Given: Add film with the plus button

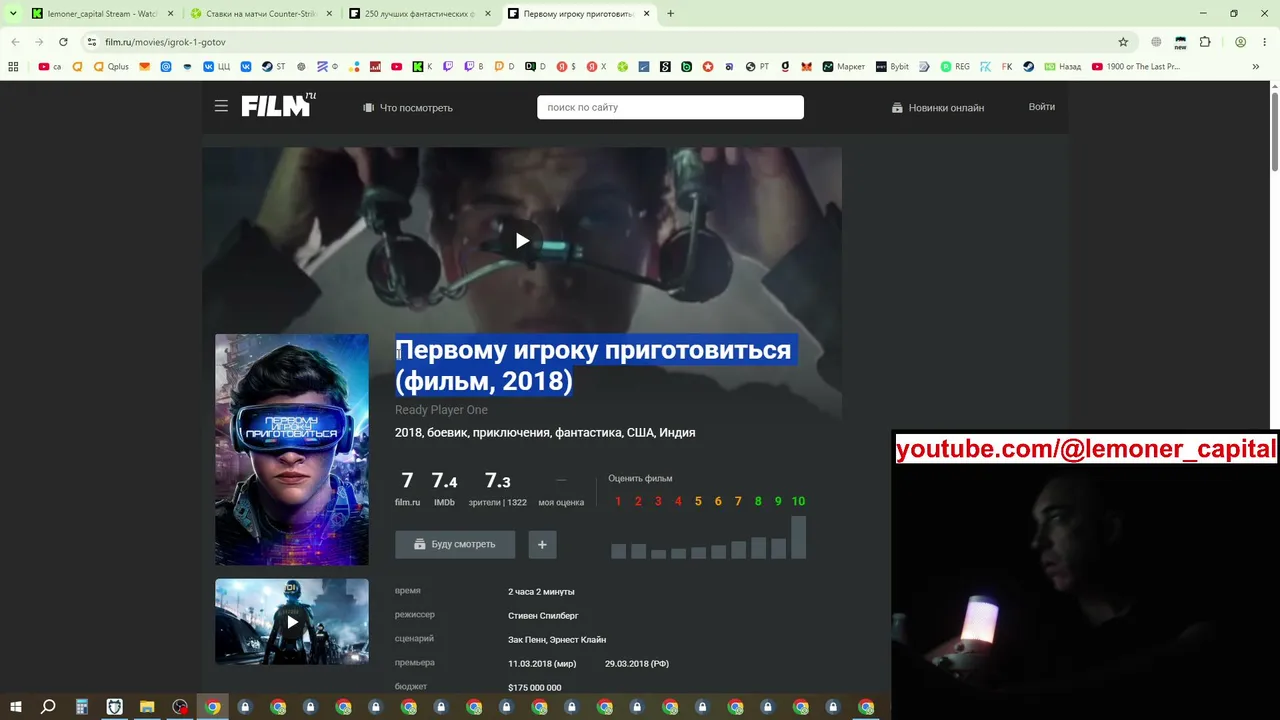Looking at the screenshot, I should 542,544.
